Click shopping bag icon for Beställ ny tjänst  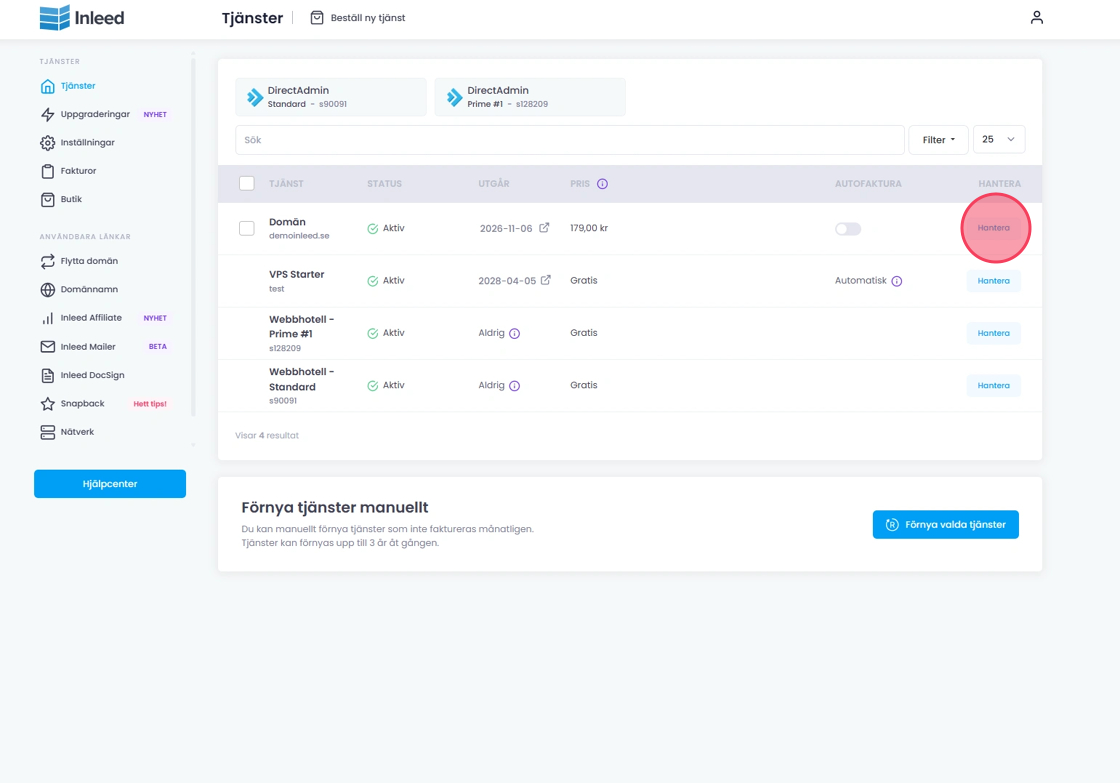click(x=317, y=18)
